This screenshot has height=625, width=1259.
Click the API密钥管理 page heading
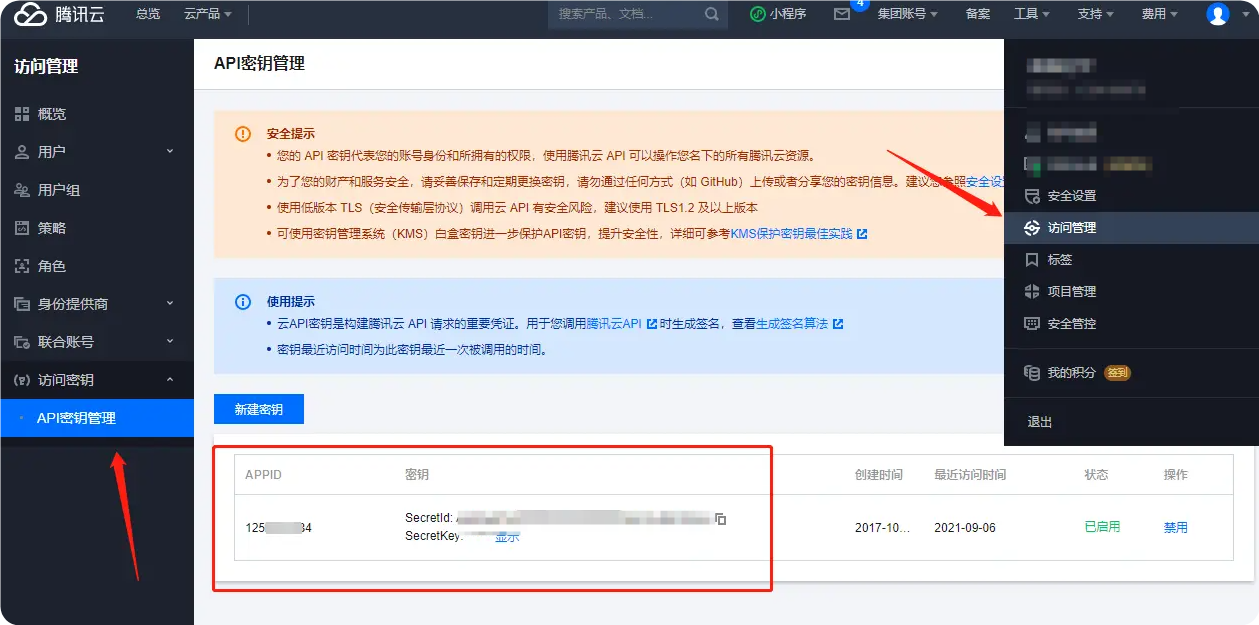(259, 63)
